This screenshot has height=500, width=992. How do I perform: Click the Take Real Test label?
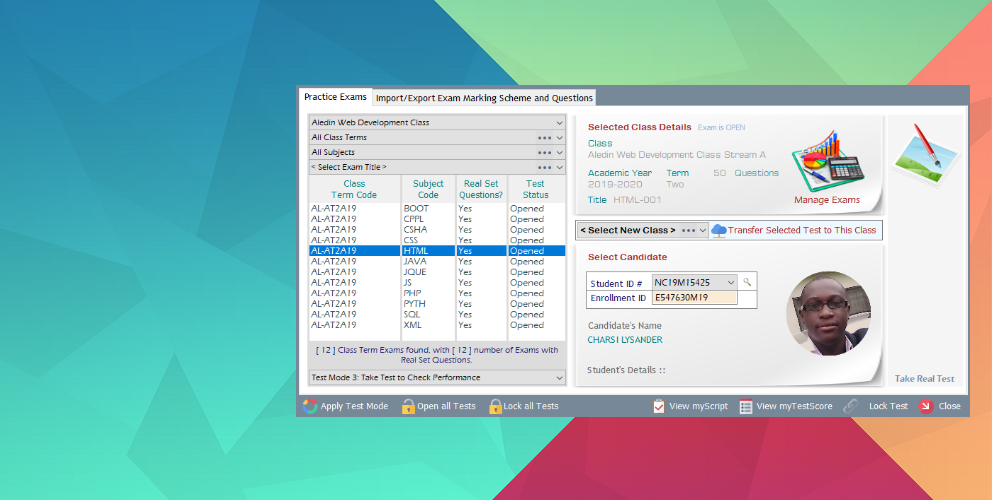click(x=924, y=378)
